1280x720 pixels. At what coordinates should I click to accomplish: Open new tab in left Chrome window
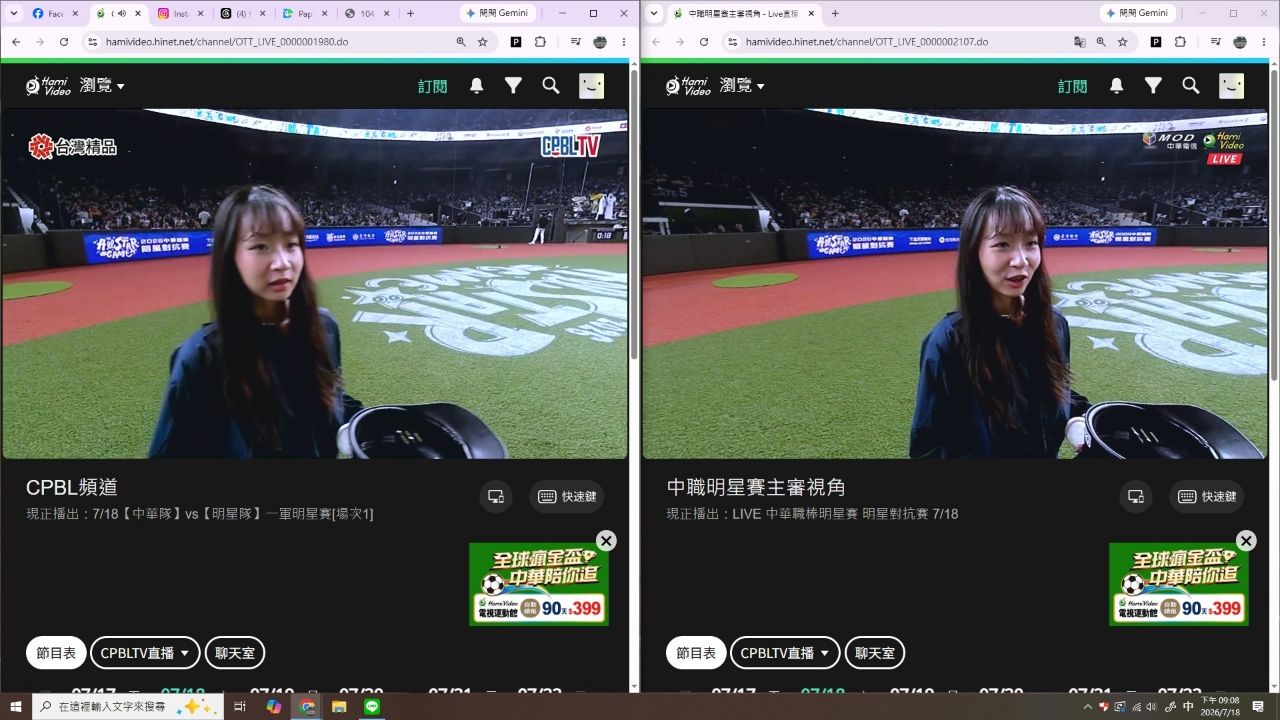pyautogui.click(x=410, y=14)
